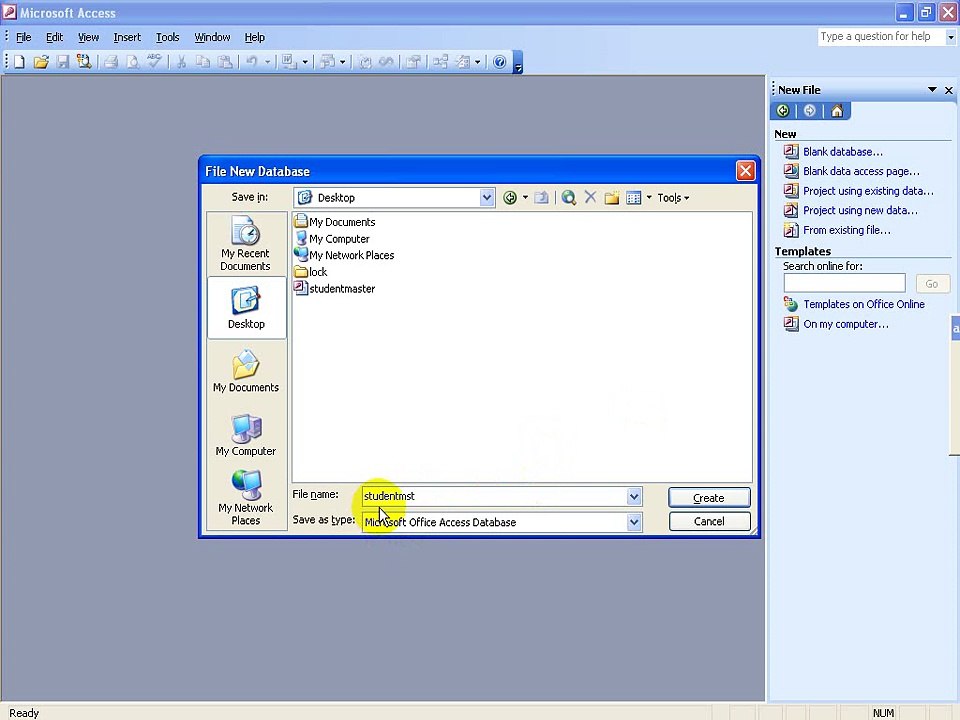Open the Edit menu
960x720 pixels.
(x=54, y=37)
